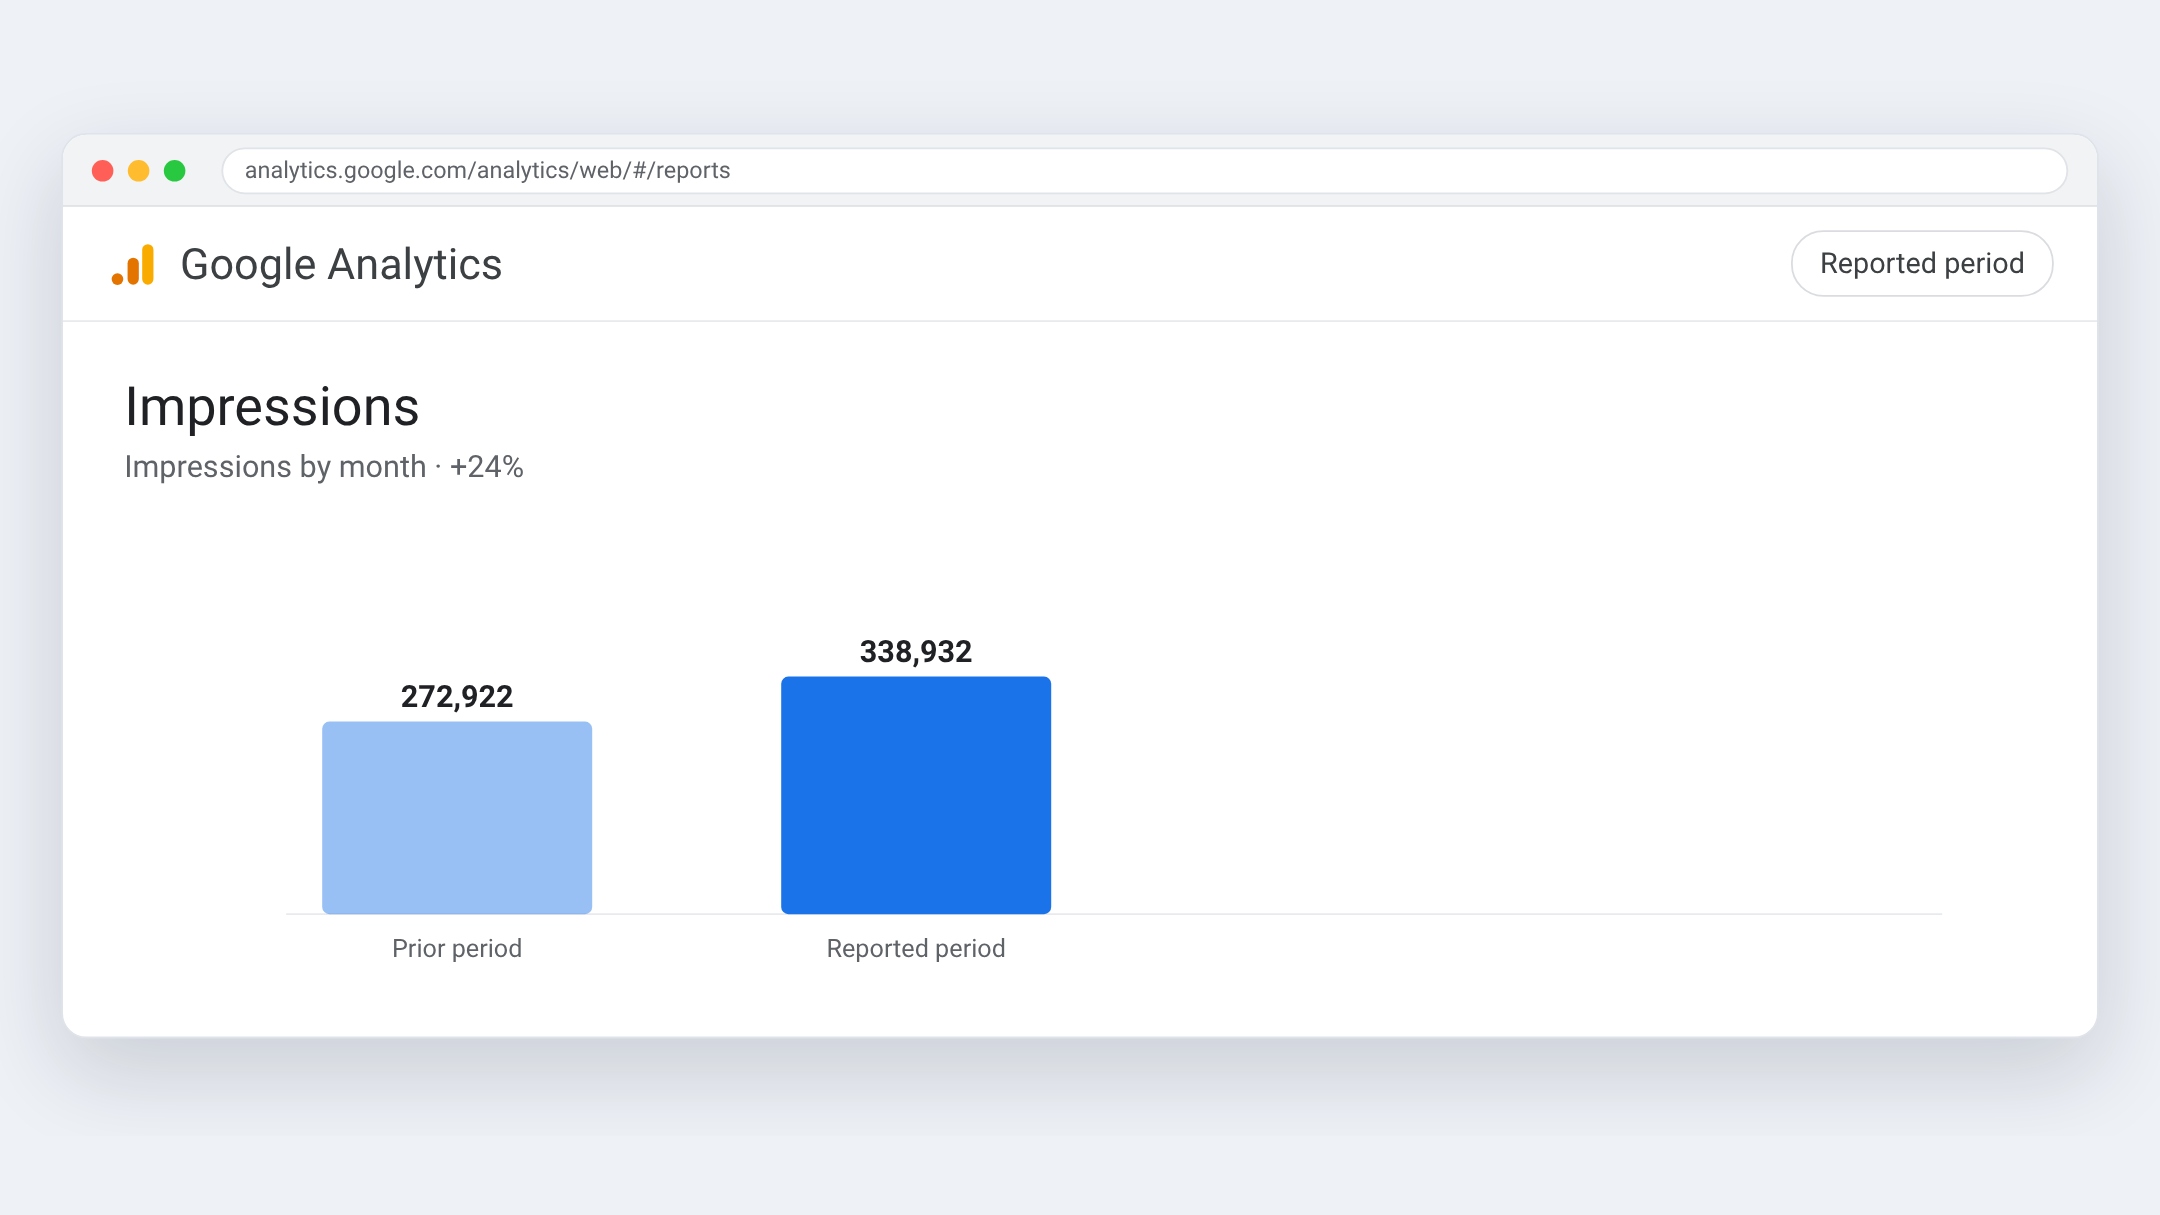Screen dimensions: 2160x1215
Task: Click the Google Analytics title text
Action: point(341,265)
